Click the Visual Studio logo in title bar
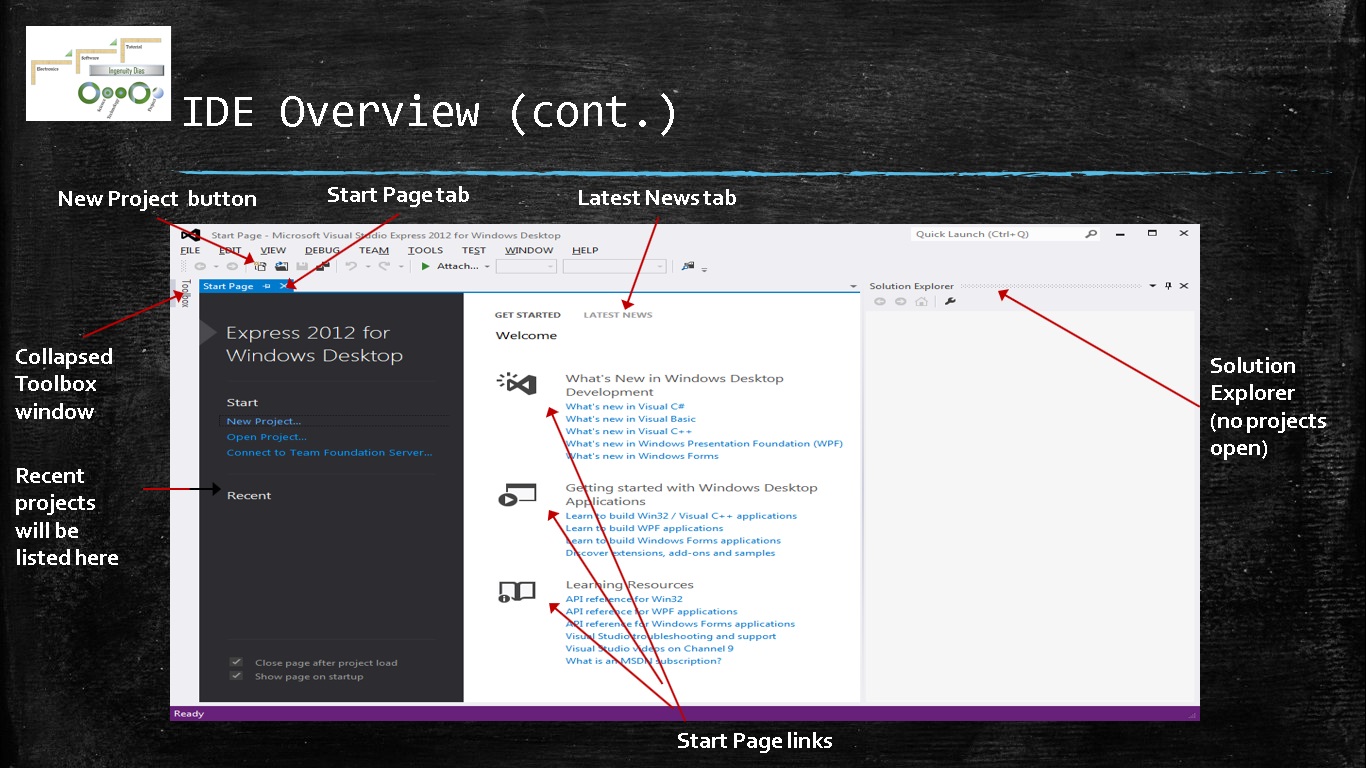The width and height of the screenshot is (1366, 768). pyautogui.click(x=191, y=235)
